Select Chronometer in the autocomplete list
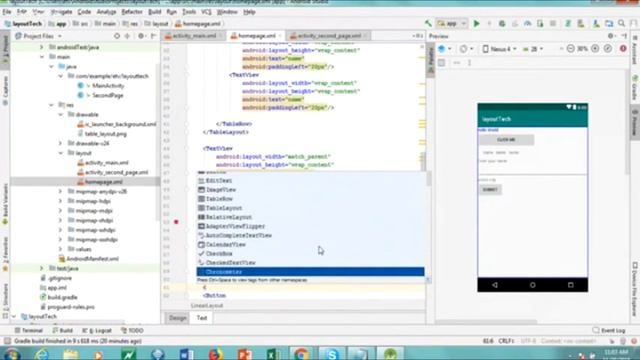The height and width of the screenshot is (360, 640). tap(310, 272)
